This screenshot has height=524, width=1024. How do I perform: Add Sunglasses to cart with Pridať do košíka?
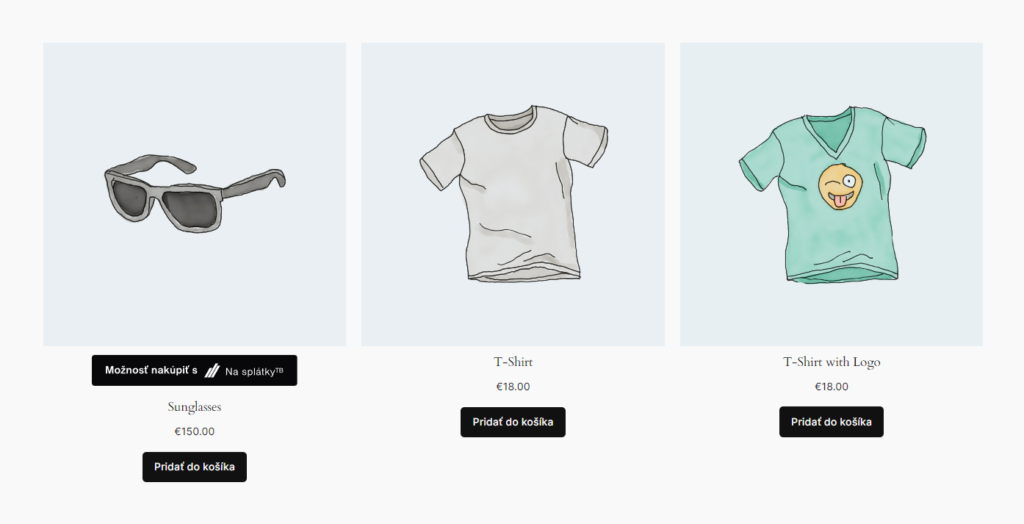195,467
